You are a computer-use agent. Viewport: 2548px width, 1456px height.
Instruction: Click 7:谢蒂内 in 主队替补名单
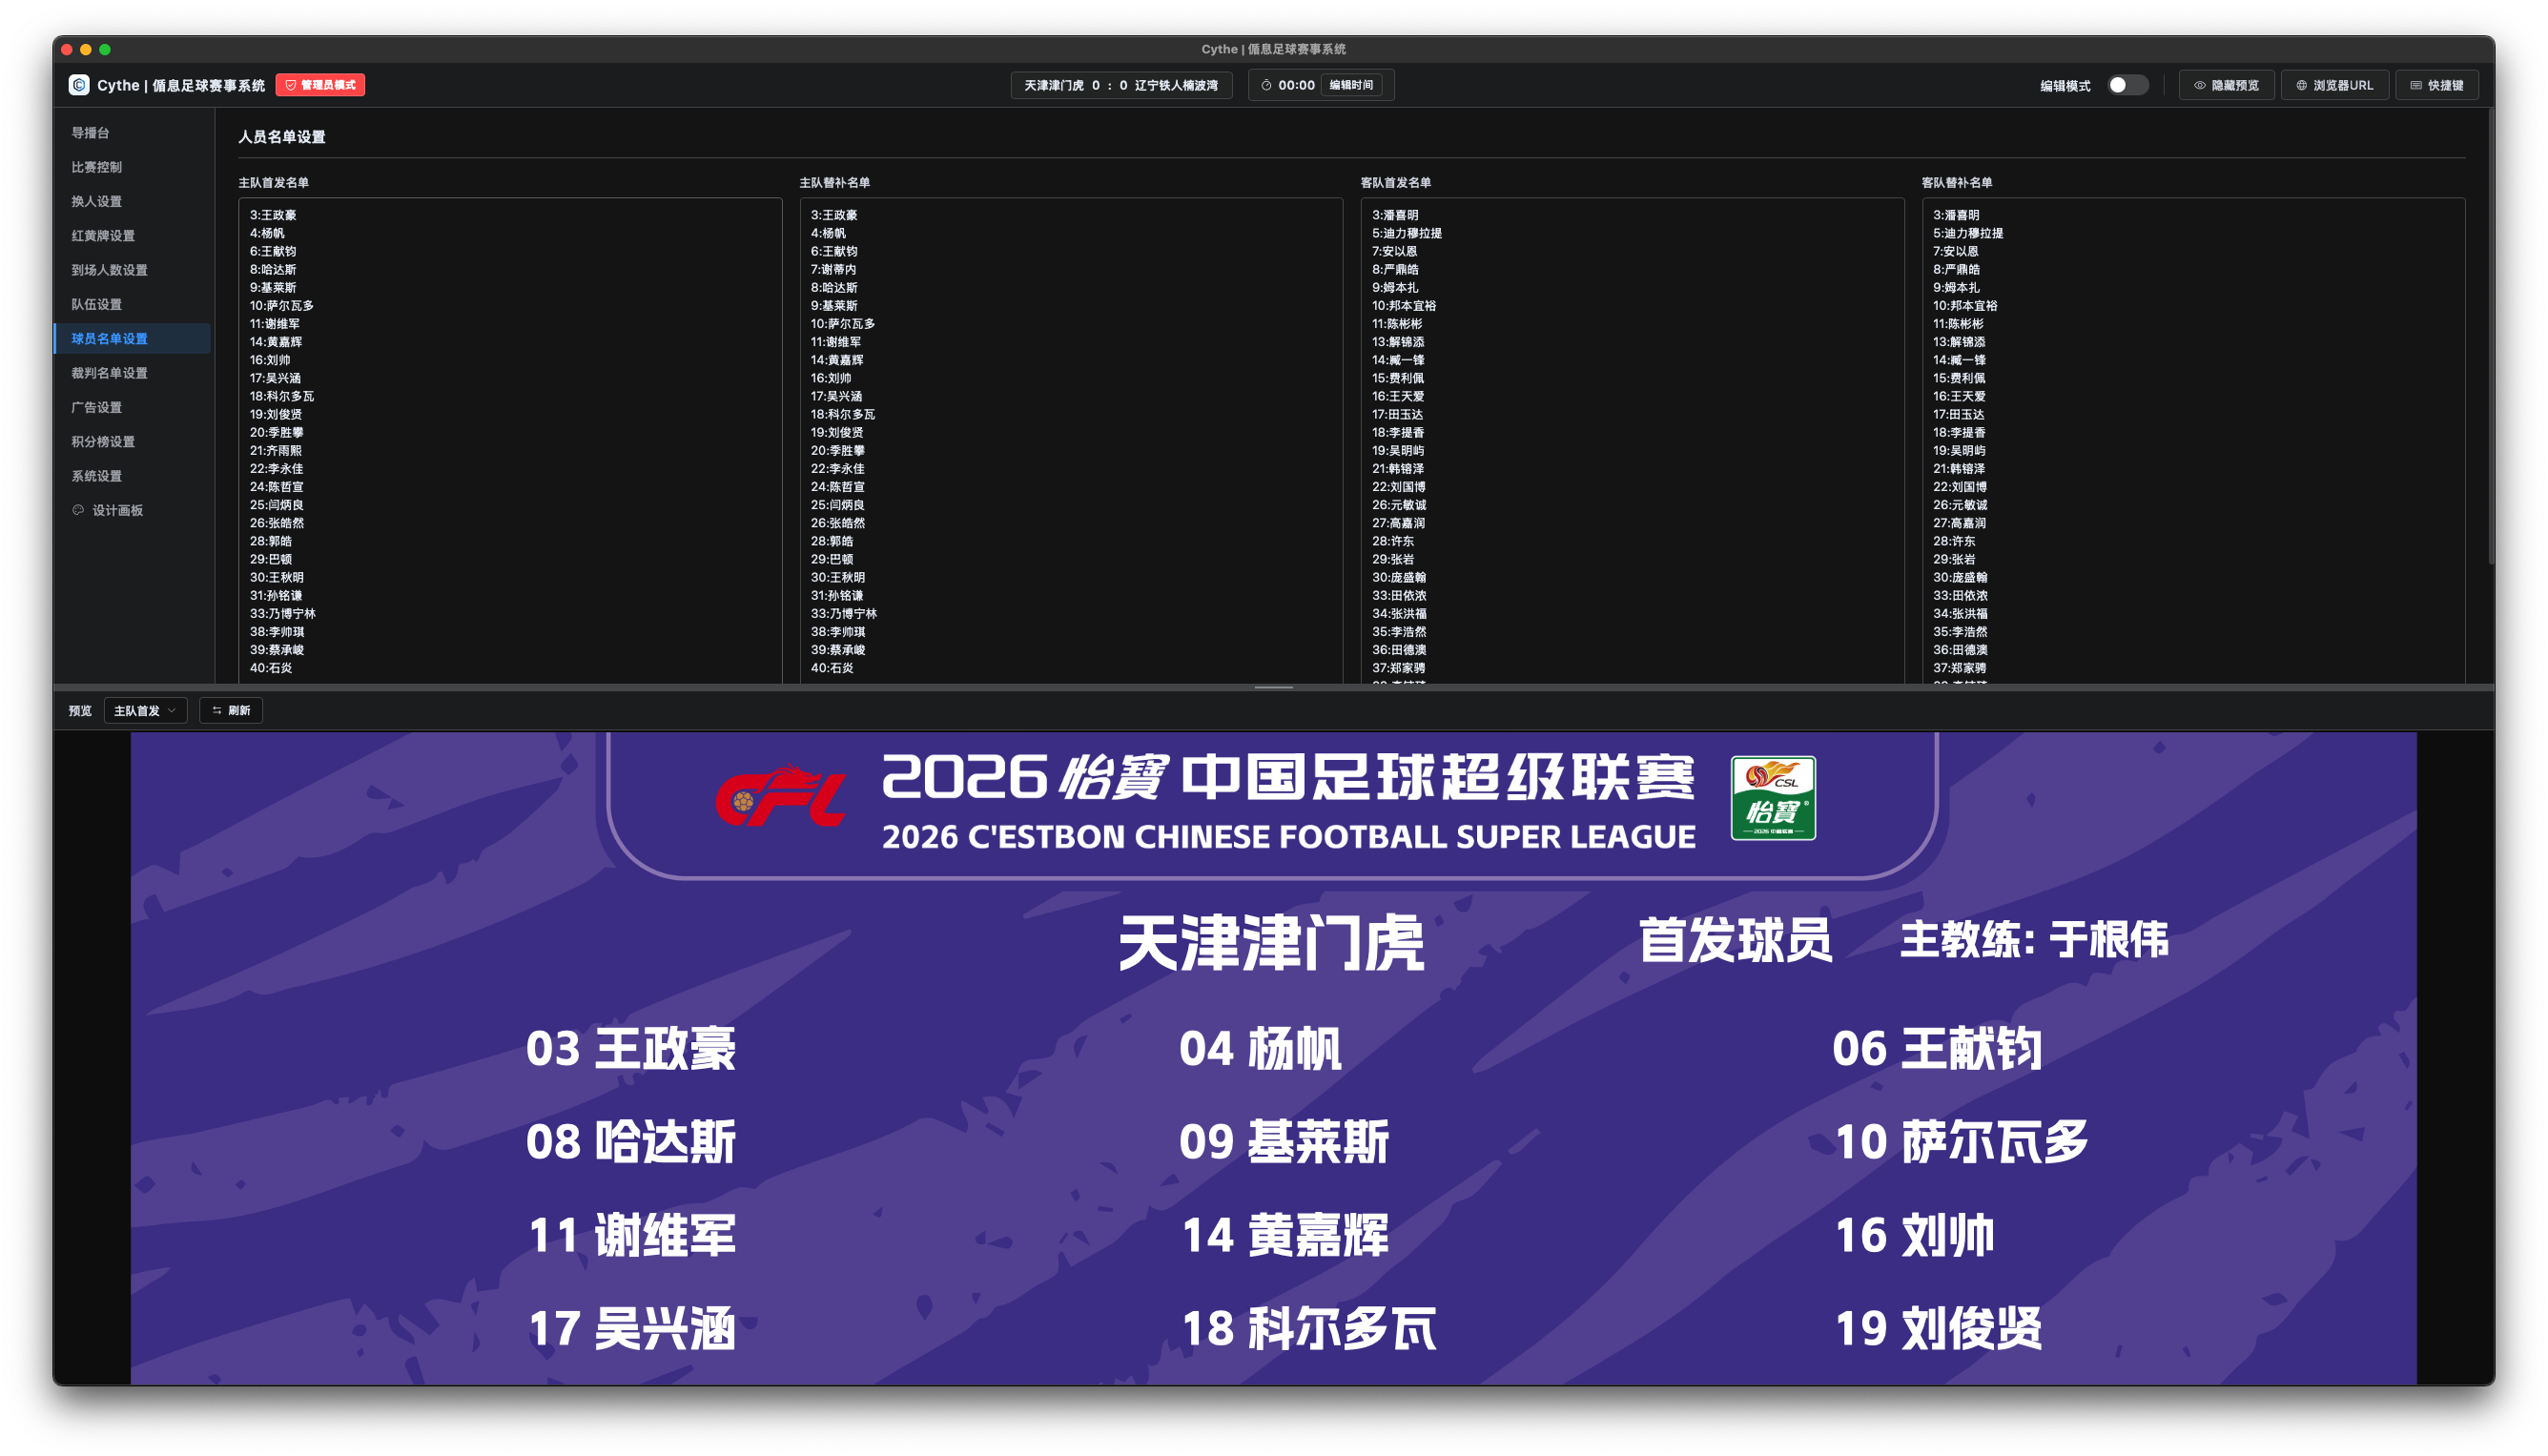coord(833,269)
